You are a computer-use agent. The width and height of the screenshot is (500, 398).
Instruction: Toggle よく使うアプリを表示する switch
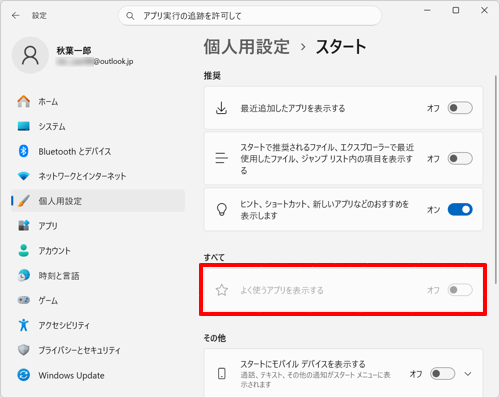(x=460, y=290)
